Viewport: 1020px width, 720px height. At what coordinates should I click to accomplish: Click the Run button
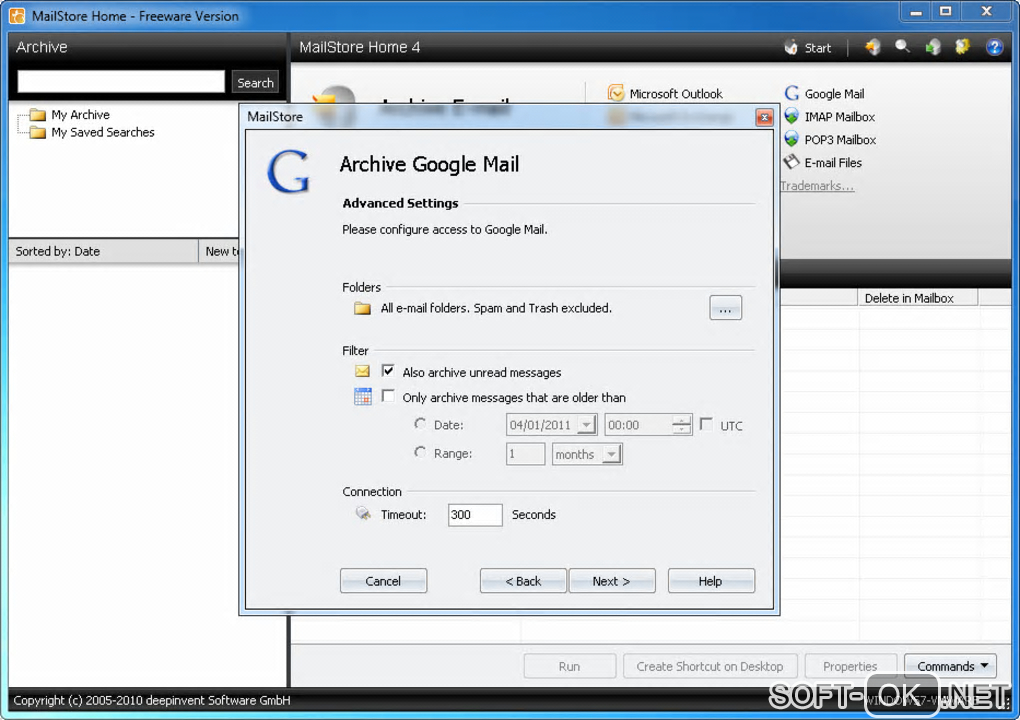pyautogui.click(x=569, y=666)
